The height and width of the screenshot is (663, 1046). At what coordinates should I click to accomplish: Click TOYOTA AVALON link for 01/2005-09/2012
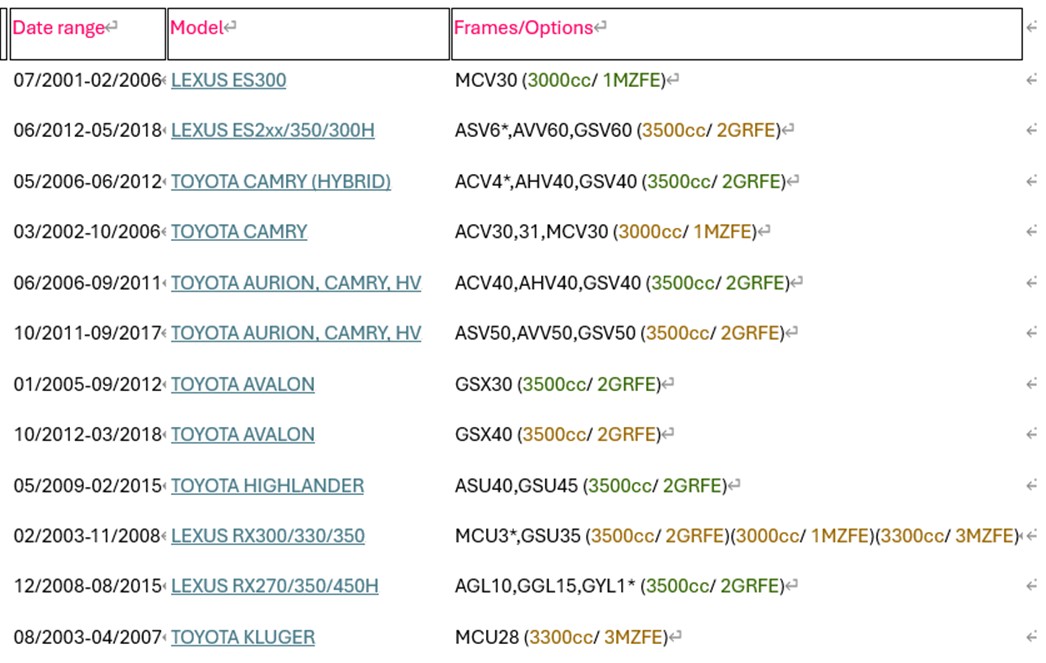243,384
